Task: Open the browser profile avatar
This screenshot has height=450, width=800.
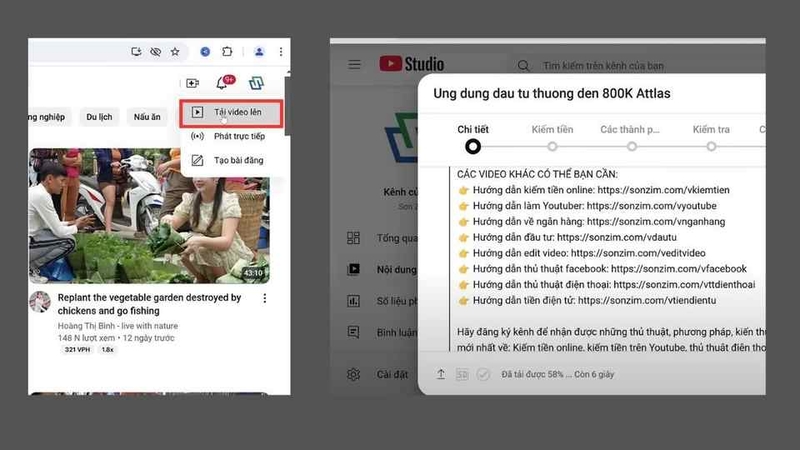Action: pyautogui.click(x=259, y=52)
